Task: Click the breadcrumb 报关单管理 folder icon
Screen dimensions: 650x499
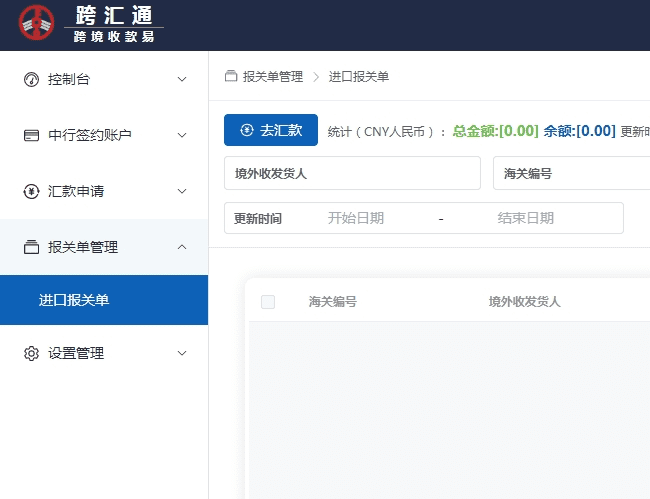Action: 231,76
